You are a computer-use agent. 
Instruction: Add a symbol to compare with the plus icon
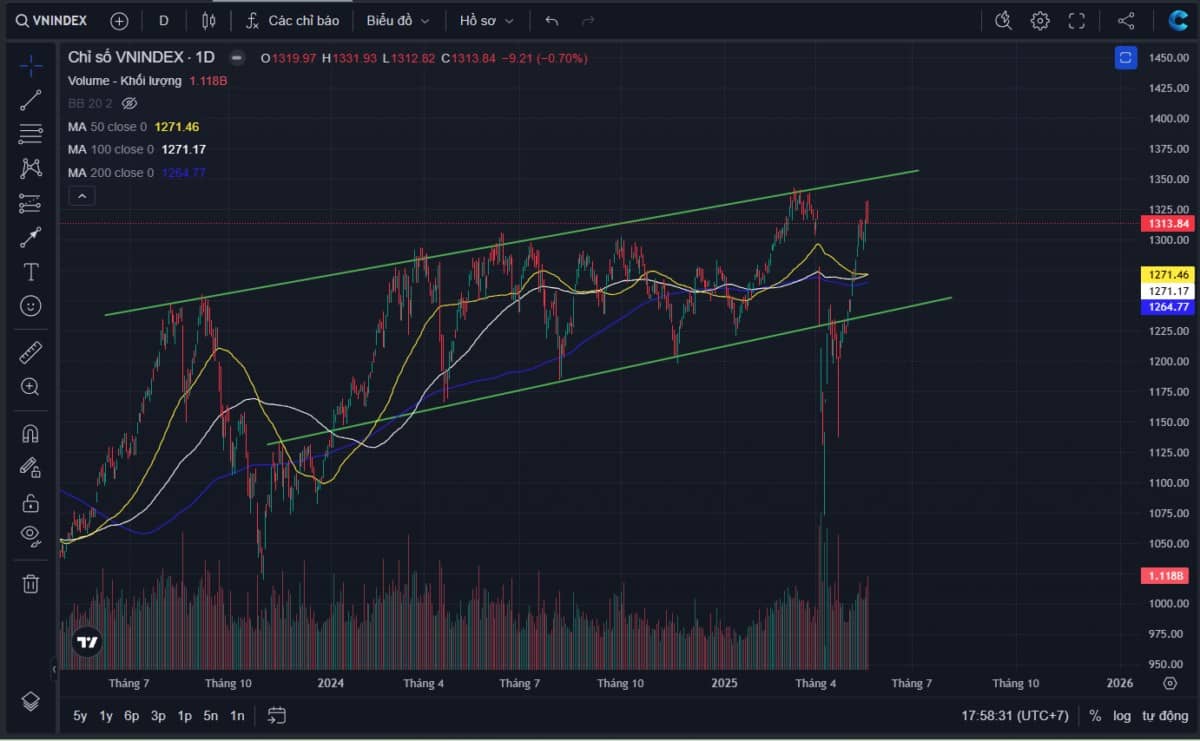click(119, 20)
